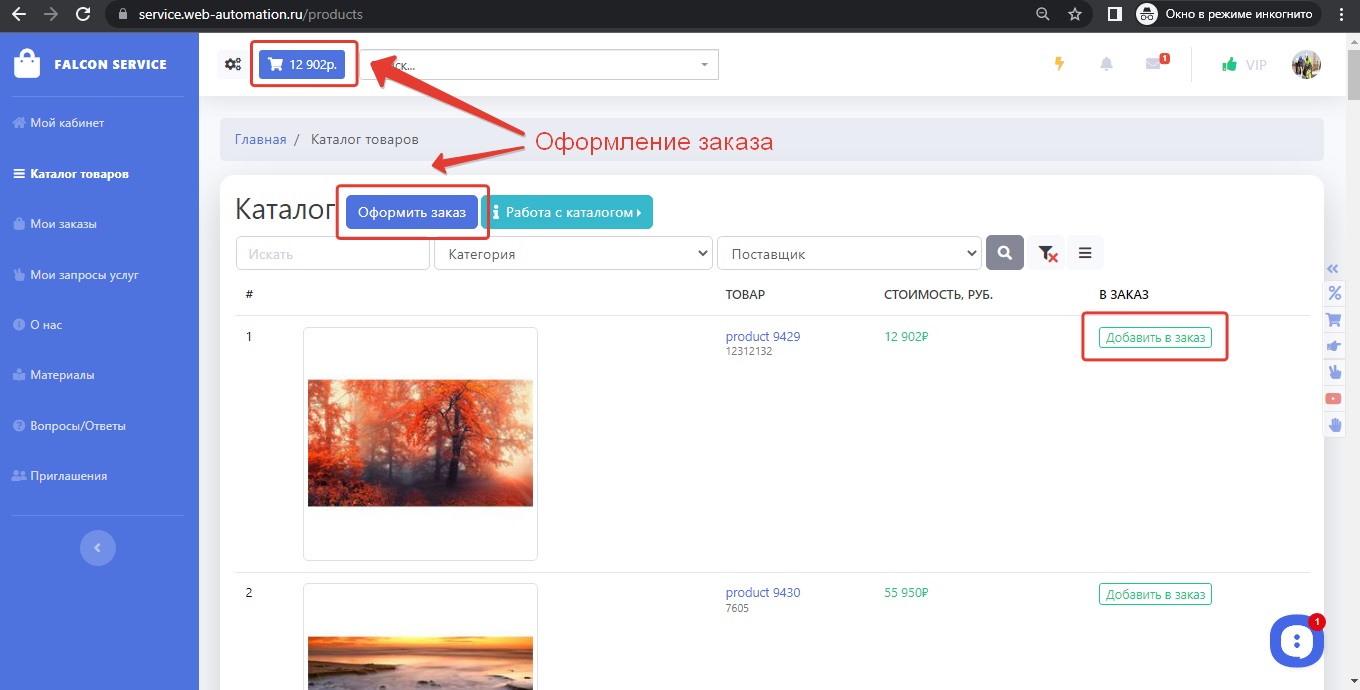The image size is (1360, 690).
Task: Open messages envelope with unread badge
Action: click(x=1154, y=64)
